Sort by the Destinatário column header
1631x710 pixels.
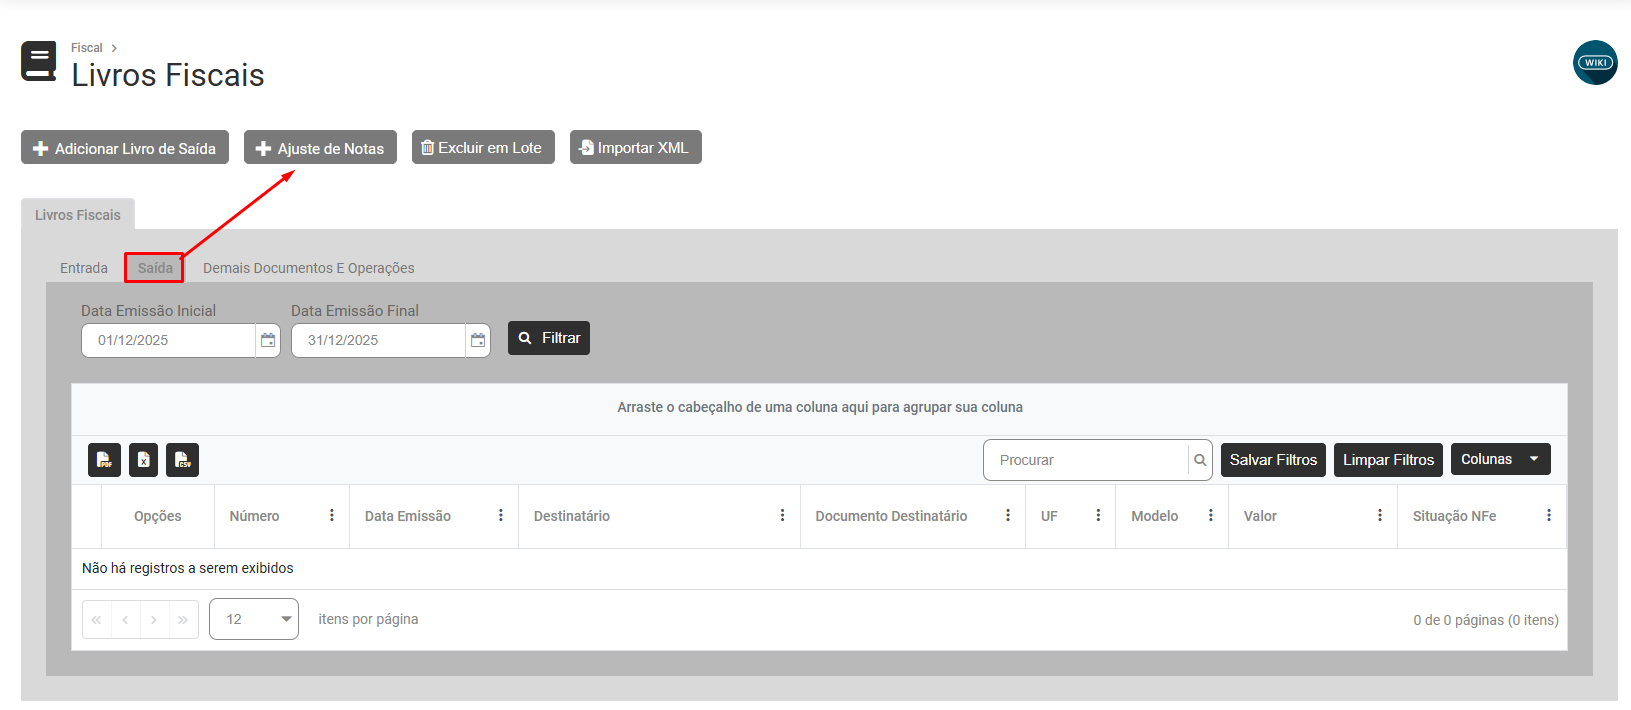pos(572,516)
